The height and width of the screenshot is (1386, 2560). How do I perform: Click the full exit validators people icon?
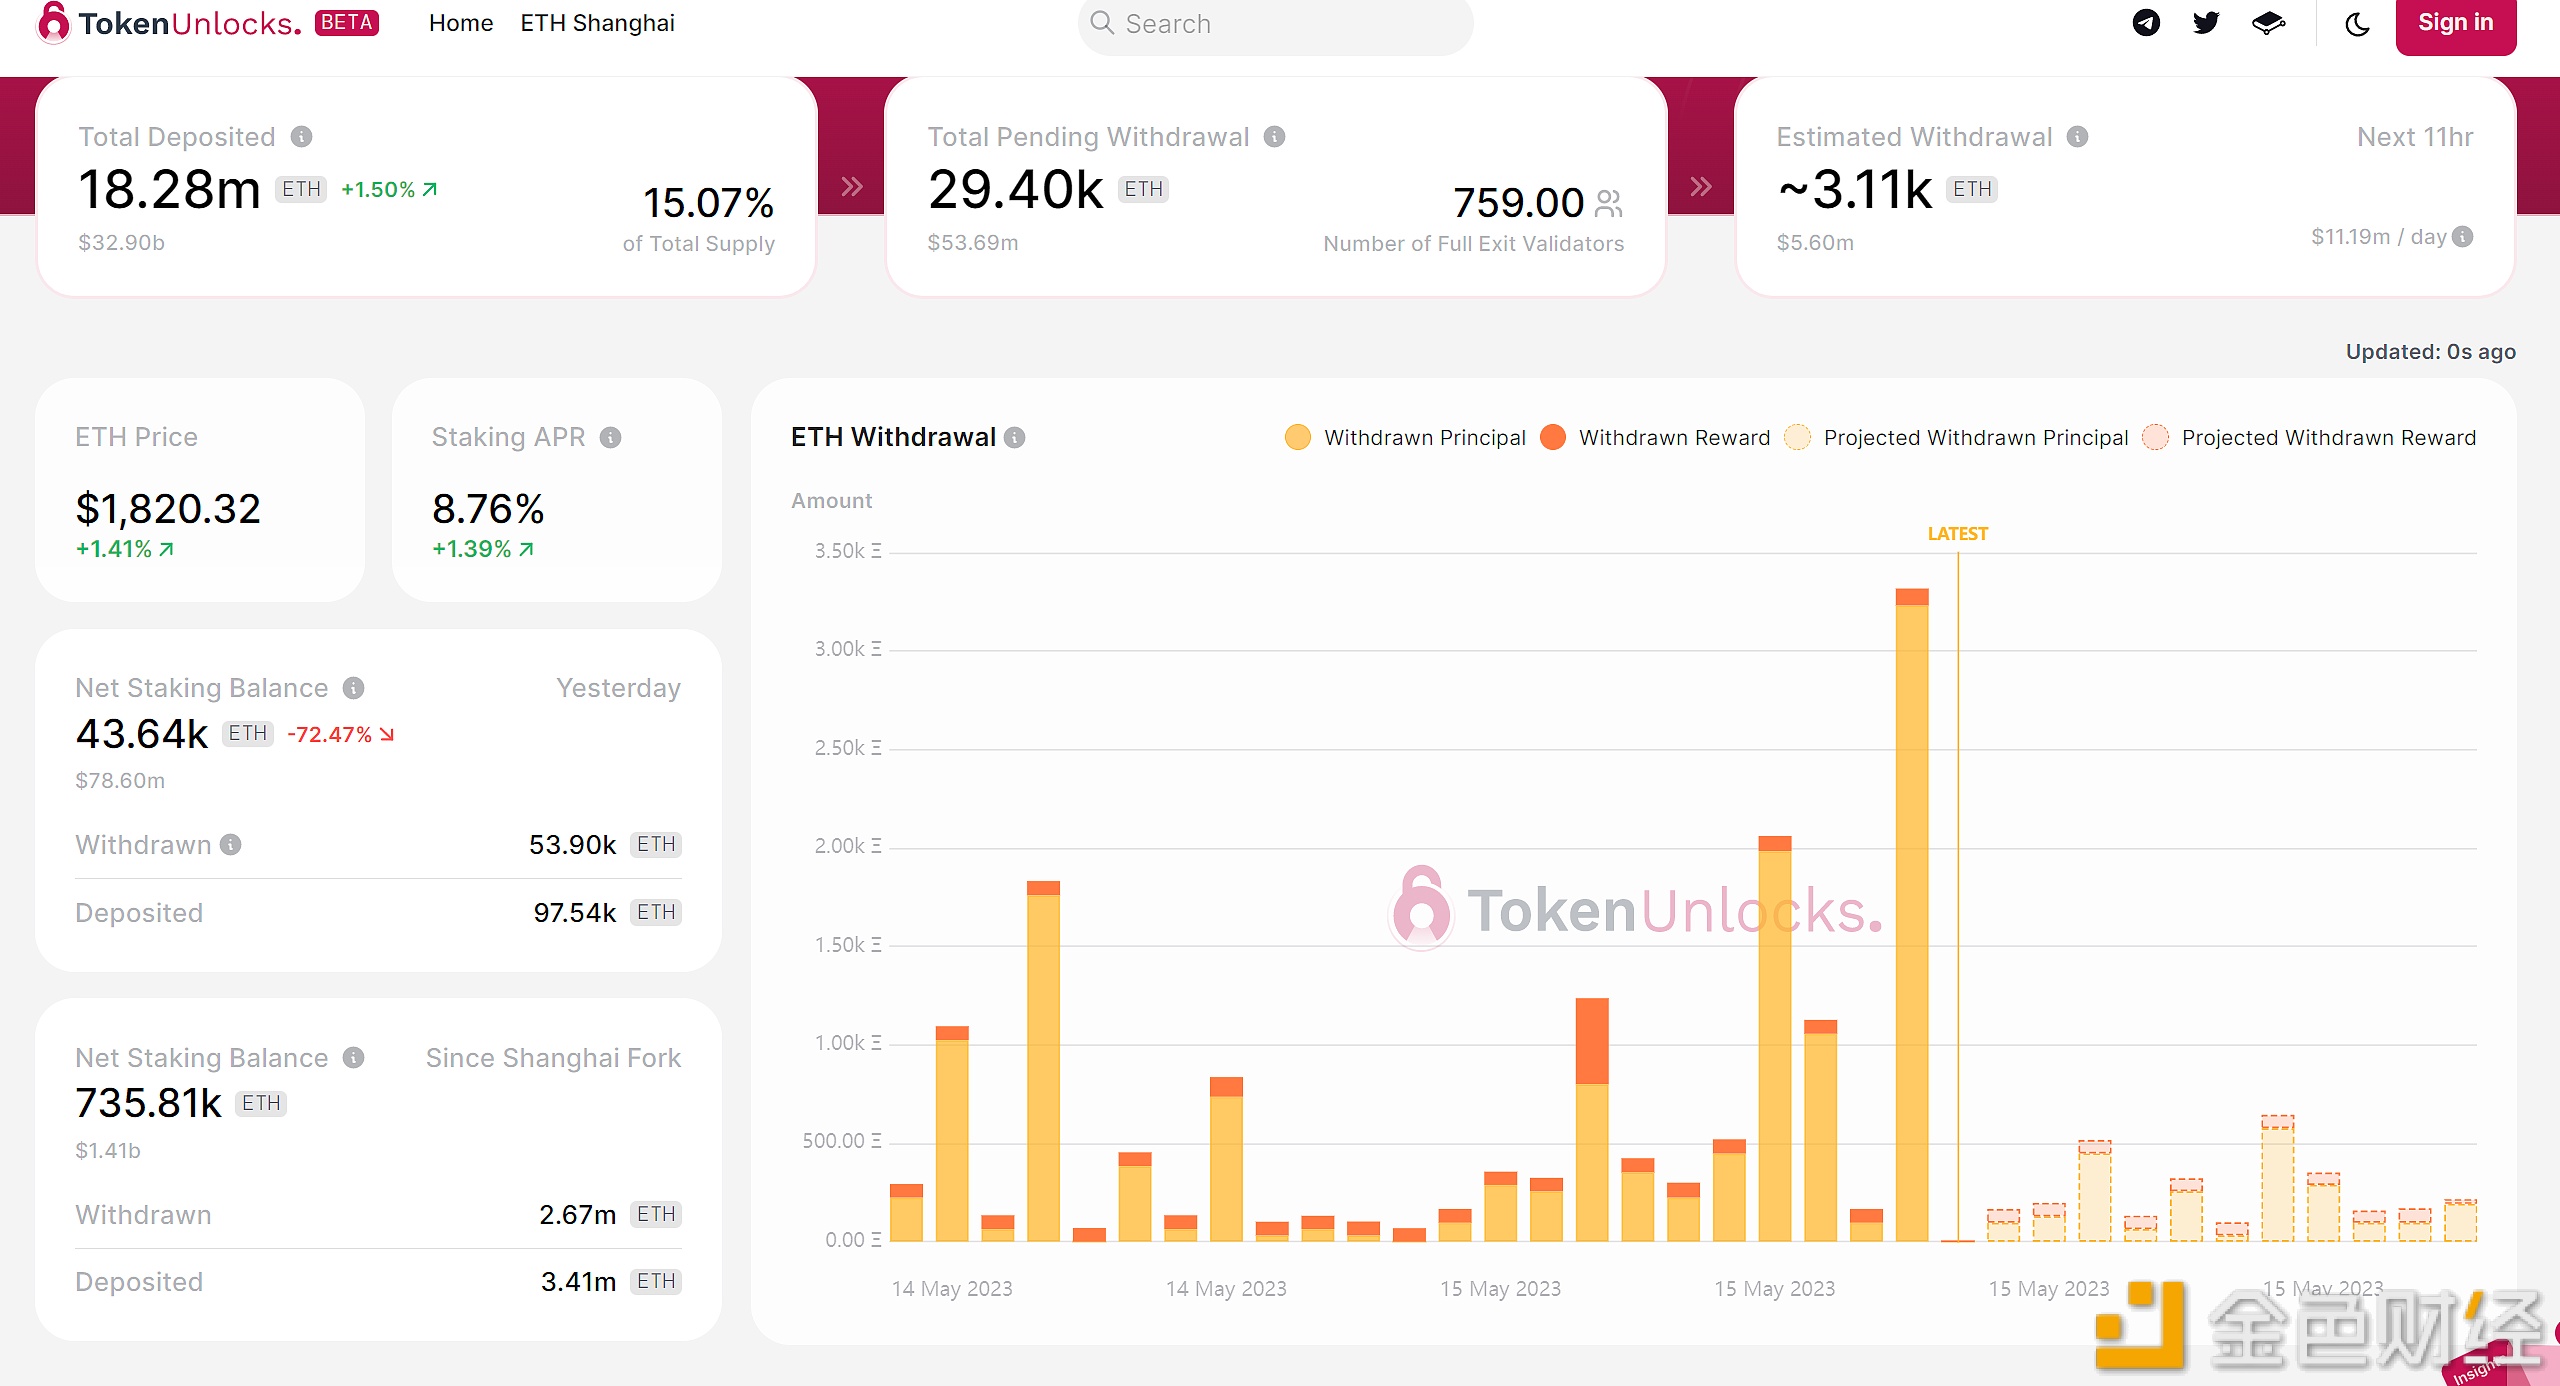pos(1608,204)
